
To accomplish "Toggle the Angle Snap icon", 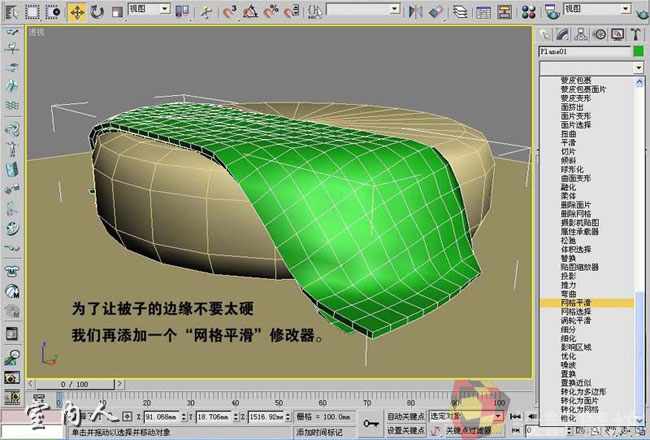I will (x=250, y=11).
